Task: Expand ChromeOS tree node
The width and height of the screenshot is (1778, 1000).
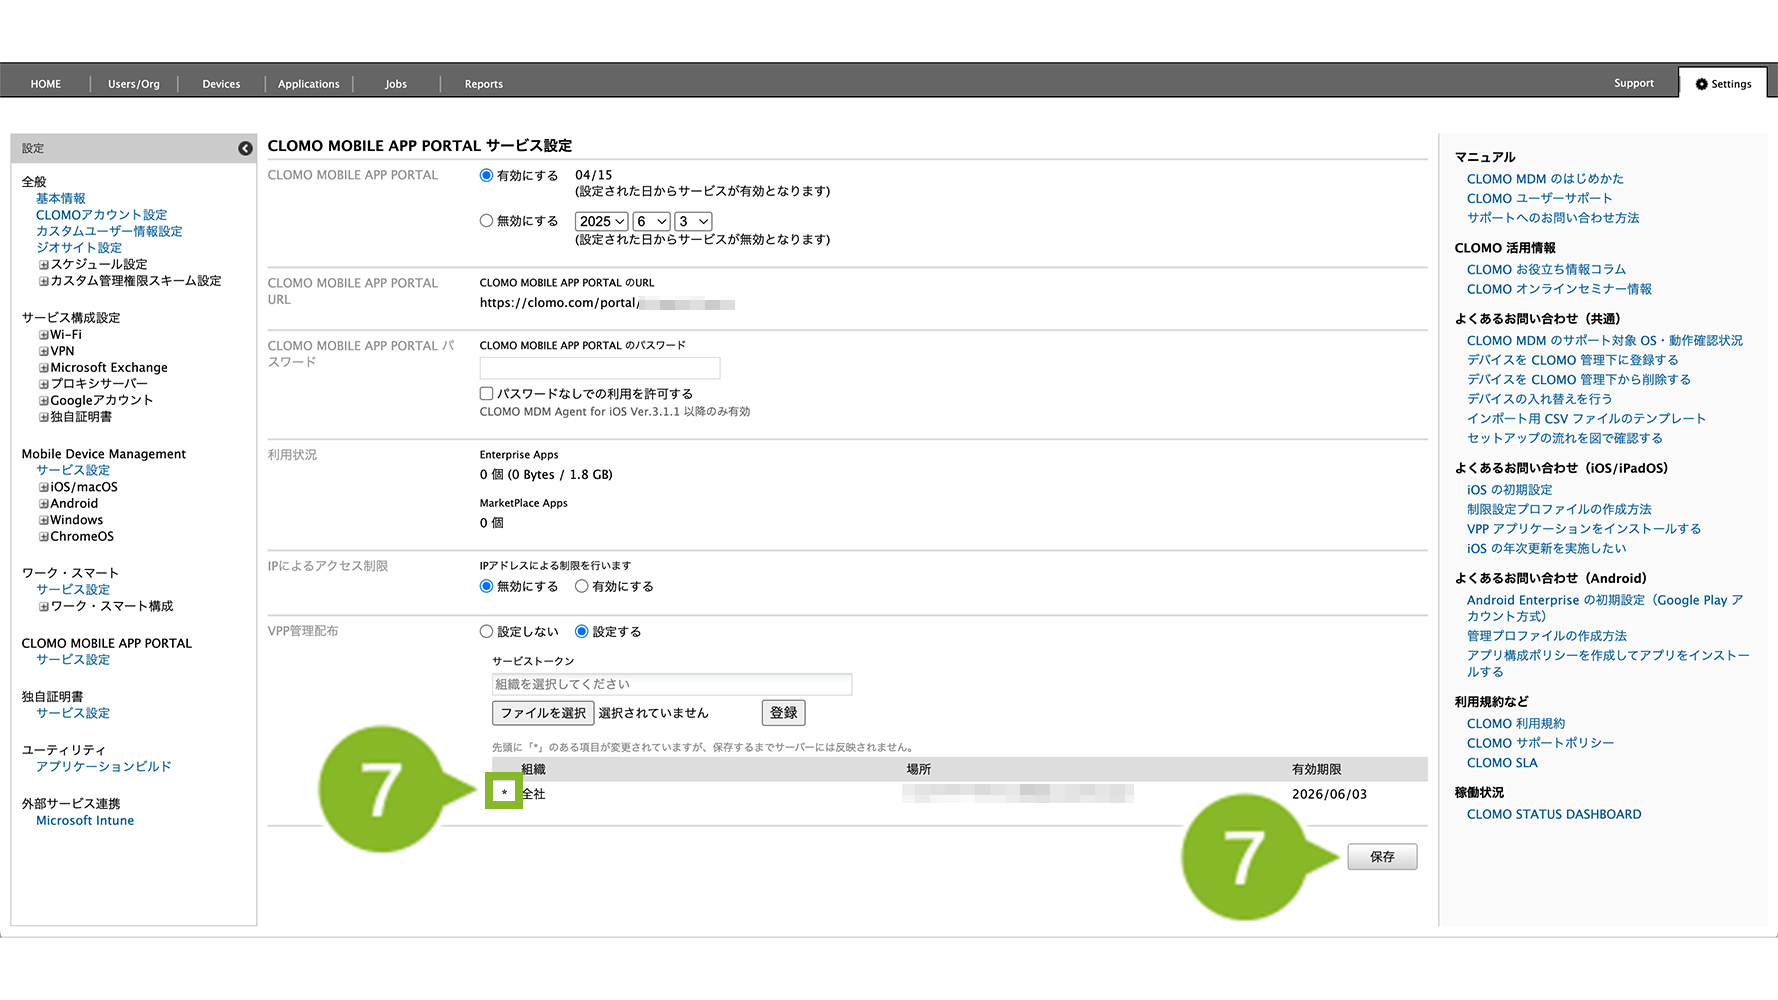Action: (44, 537)
